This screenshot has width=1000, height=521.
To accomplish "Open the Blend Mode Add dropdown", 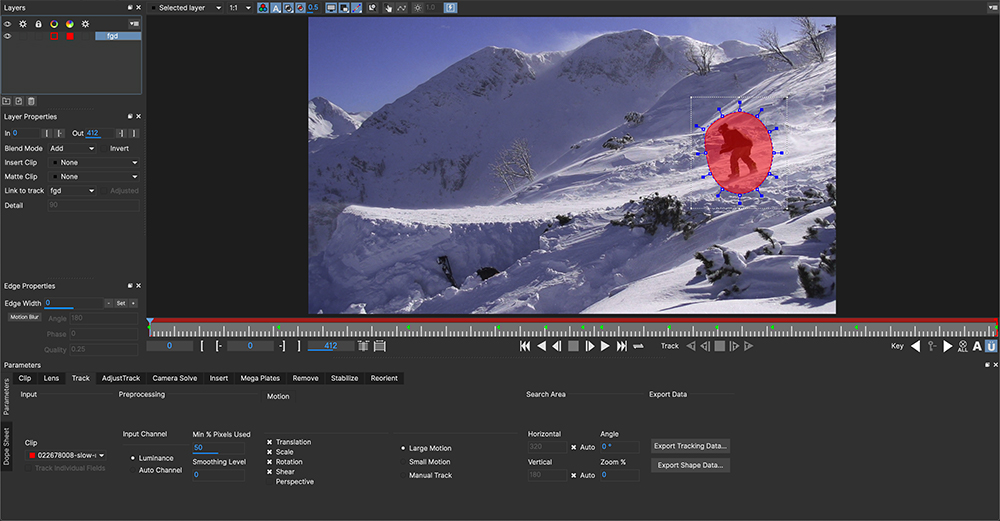I will 72,148.
